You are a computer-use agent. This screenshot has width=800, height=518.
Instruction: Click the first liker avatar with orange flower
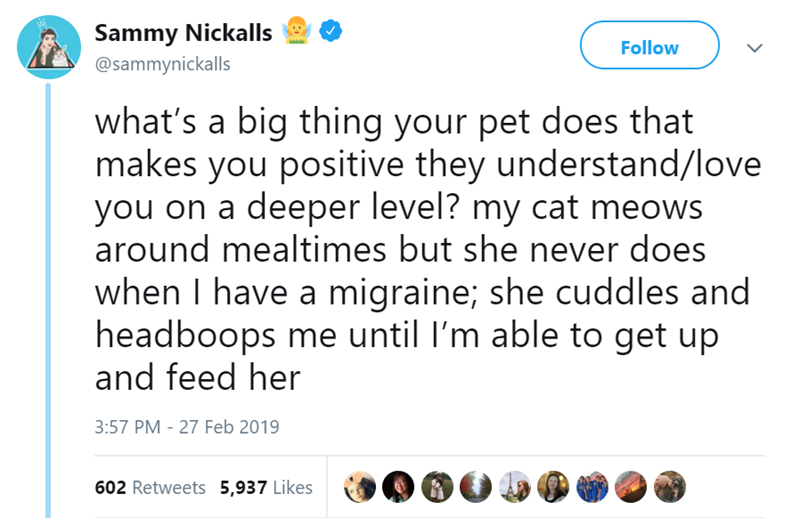(x=359, y=487)
